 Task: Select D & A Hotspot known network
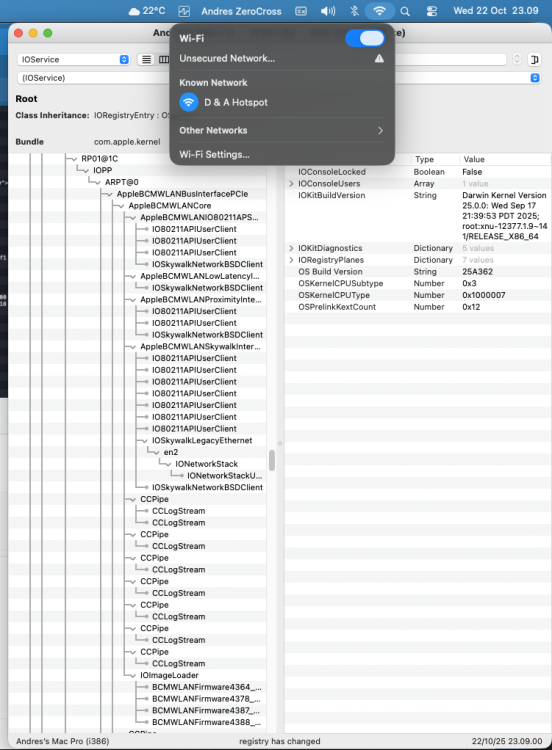pyautogui.click(x=282, y=102)
